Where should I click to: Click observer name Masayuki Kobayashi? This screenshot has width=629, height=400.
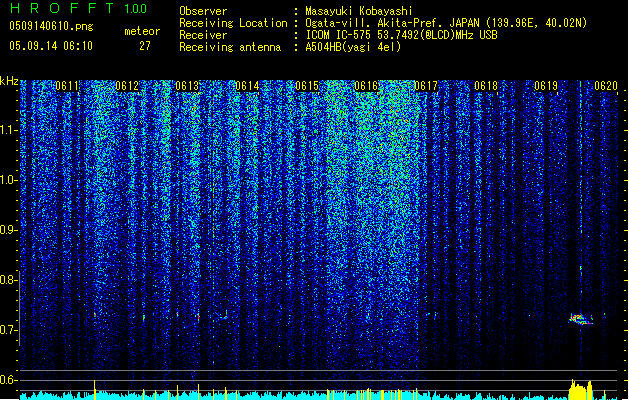(x=359, y=11)
